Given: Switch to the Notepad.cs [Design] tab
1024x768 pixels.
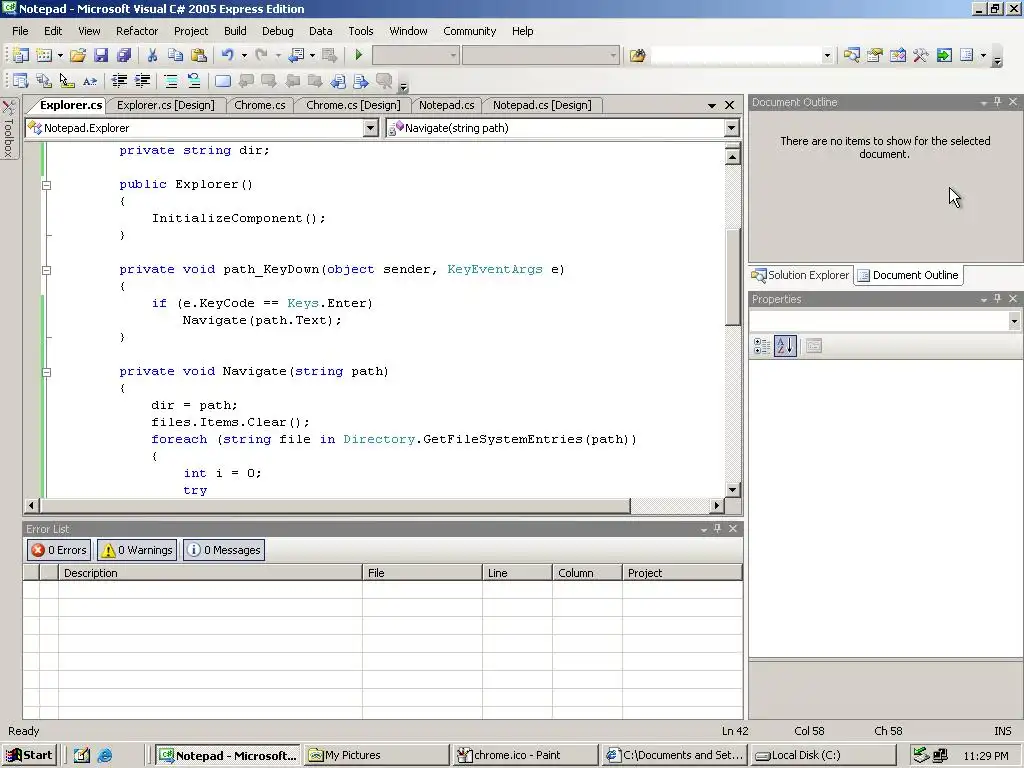Looking at the screenshot, I should click(542, 105).
